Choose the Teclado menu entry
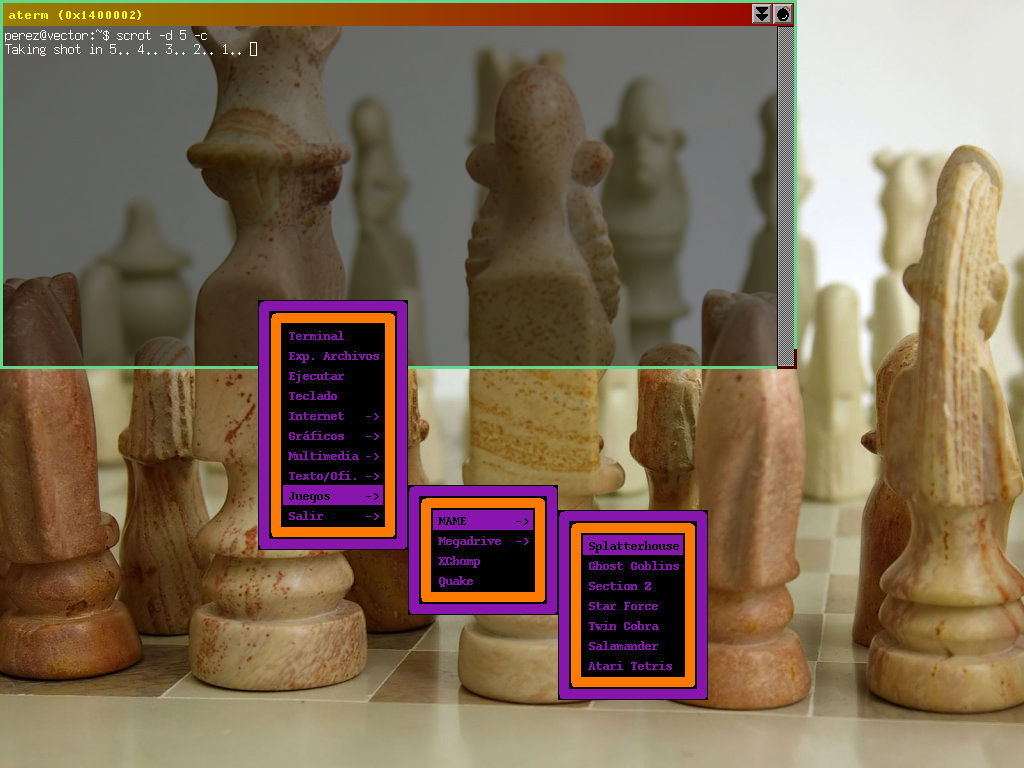Image resolution: width=1024 pixels, height=768 pixels. [333, 396]
